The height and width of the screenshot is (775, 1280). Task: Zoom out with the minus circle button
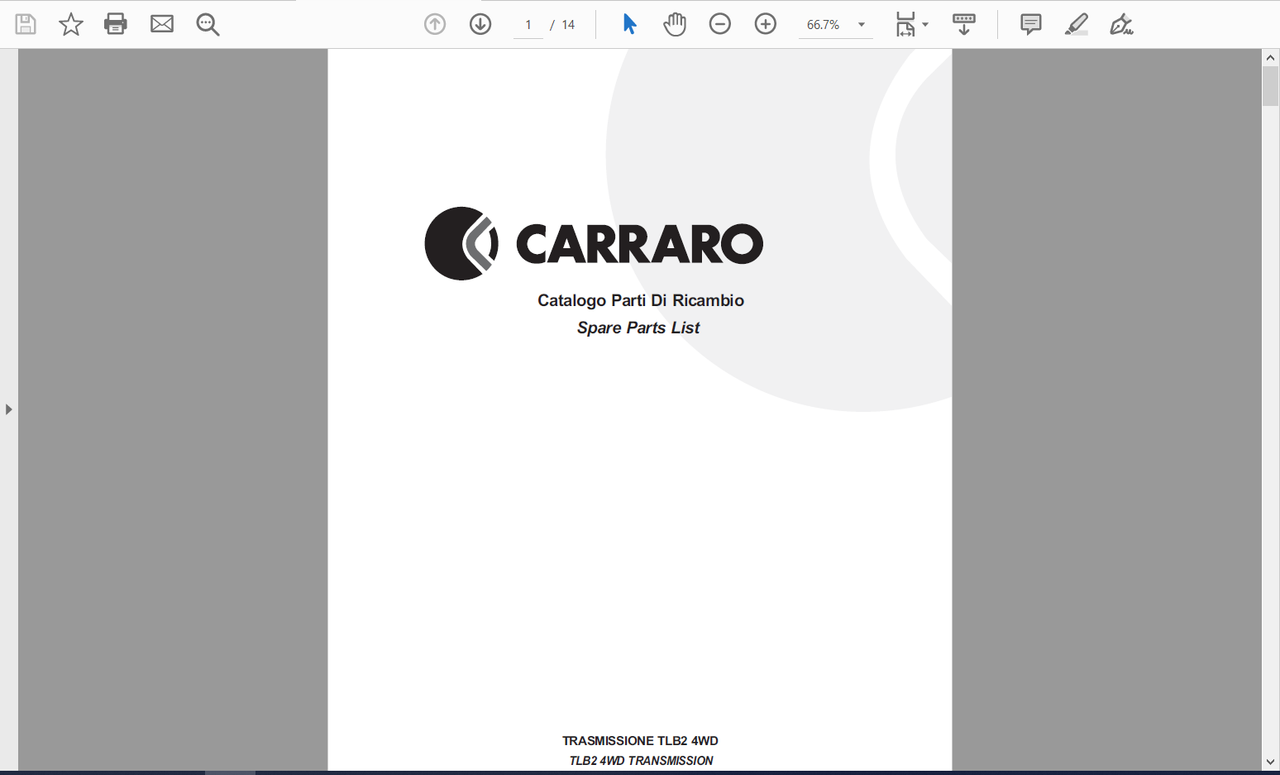point(720,24)
